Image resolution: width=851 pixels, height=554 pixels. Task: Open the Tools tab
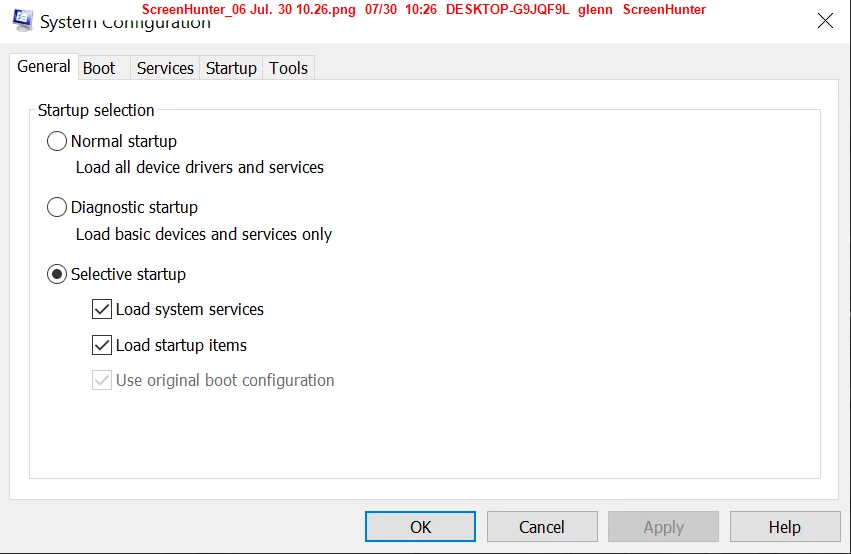point(288,68)
